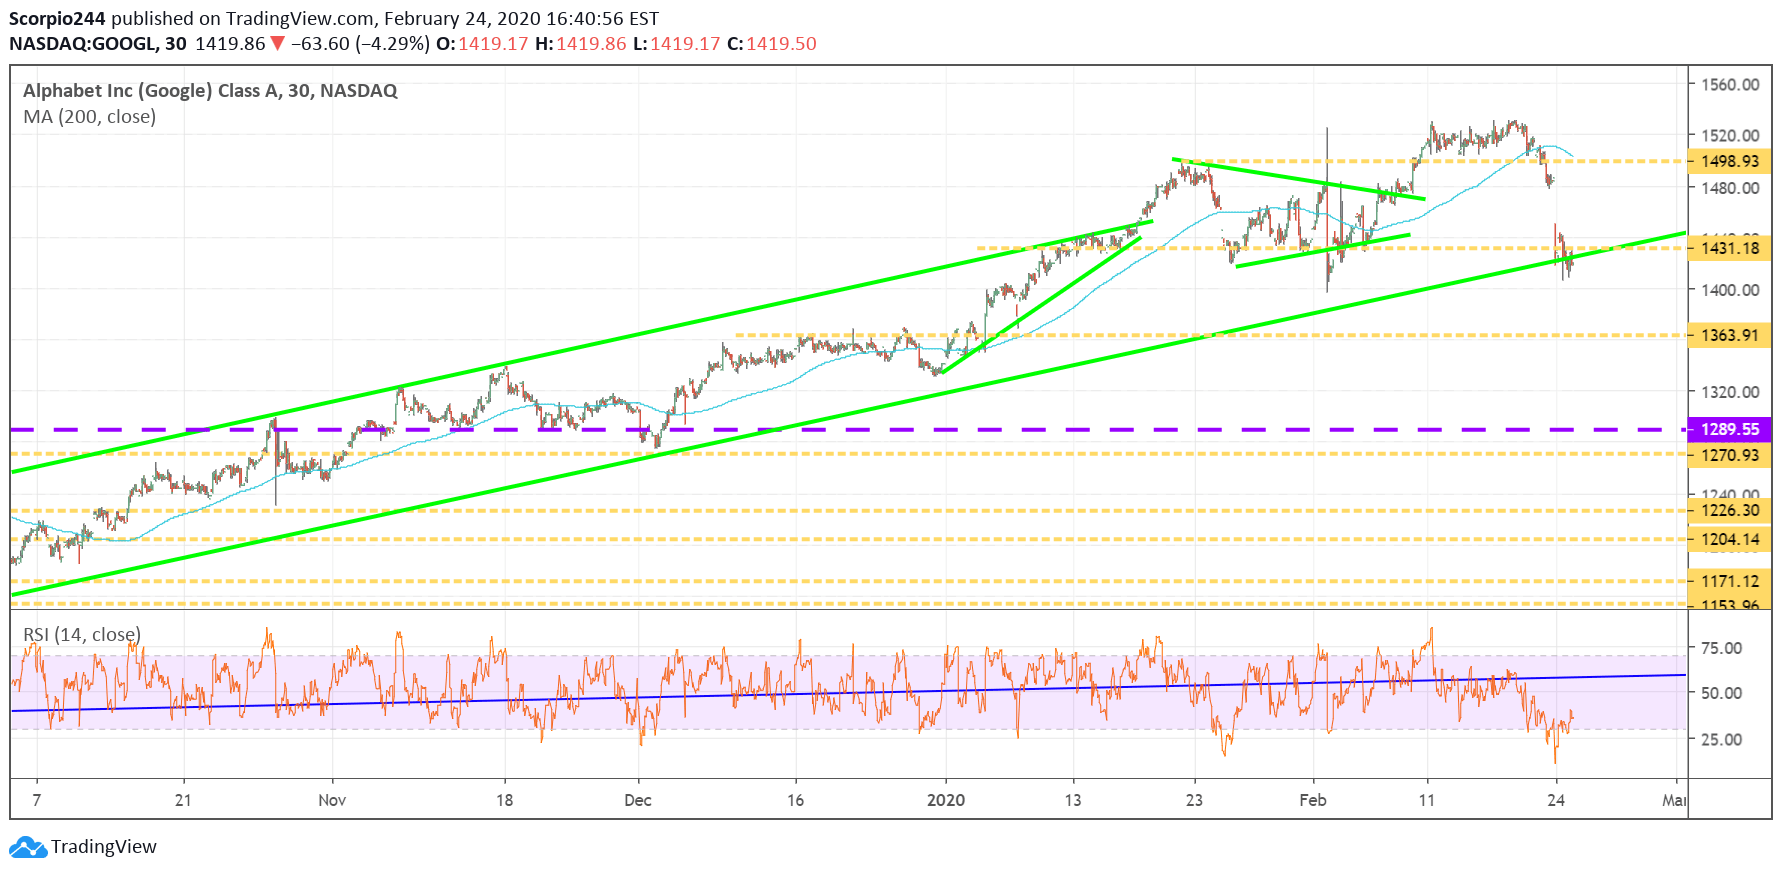Click the low price value L:1419.17
1782x874 pixels.
click(677, 44)
